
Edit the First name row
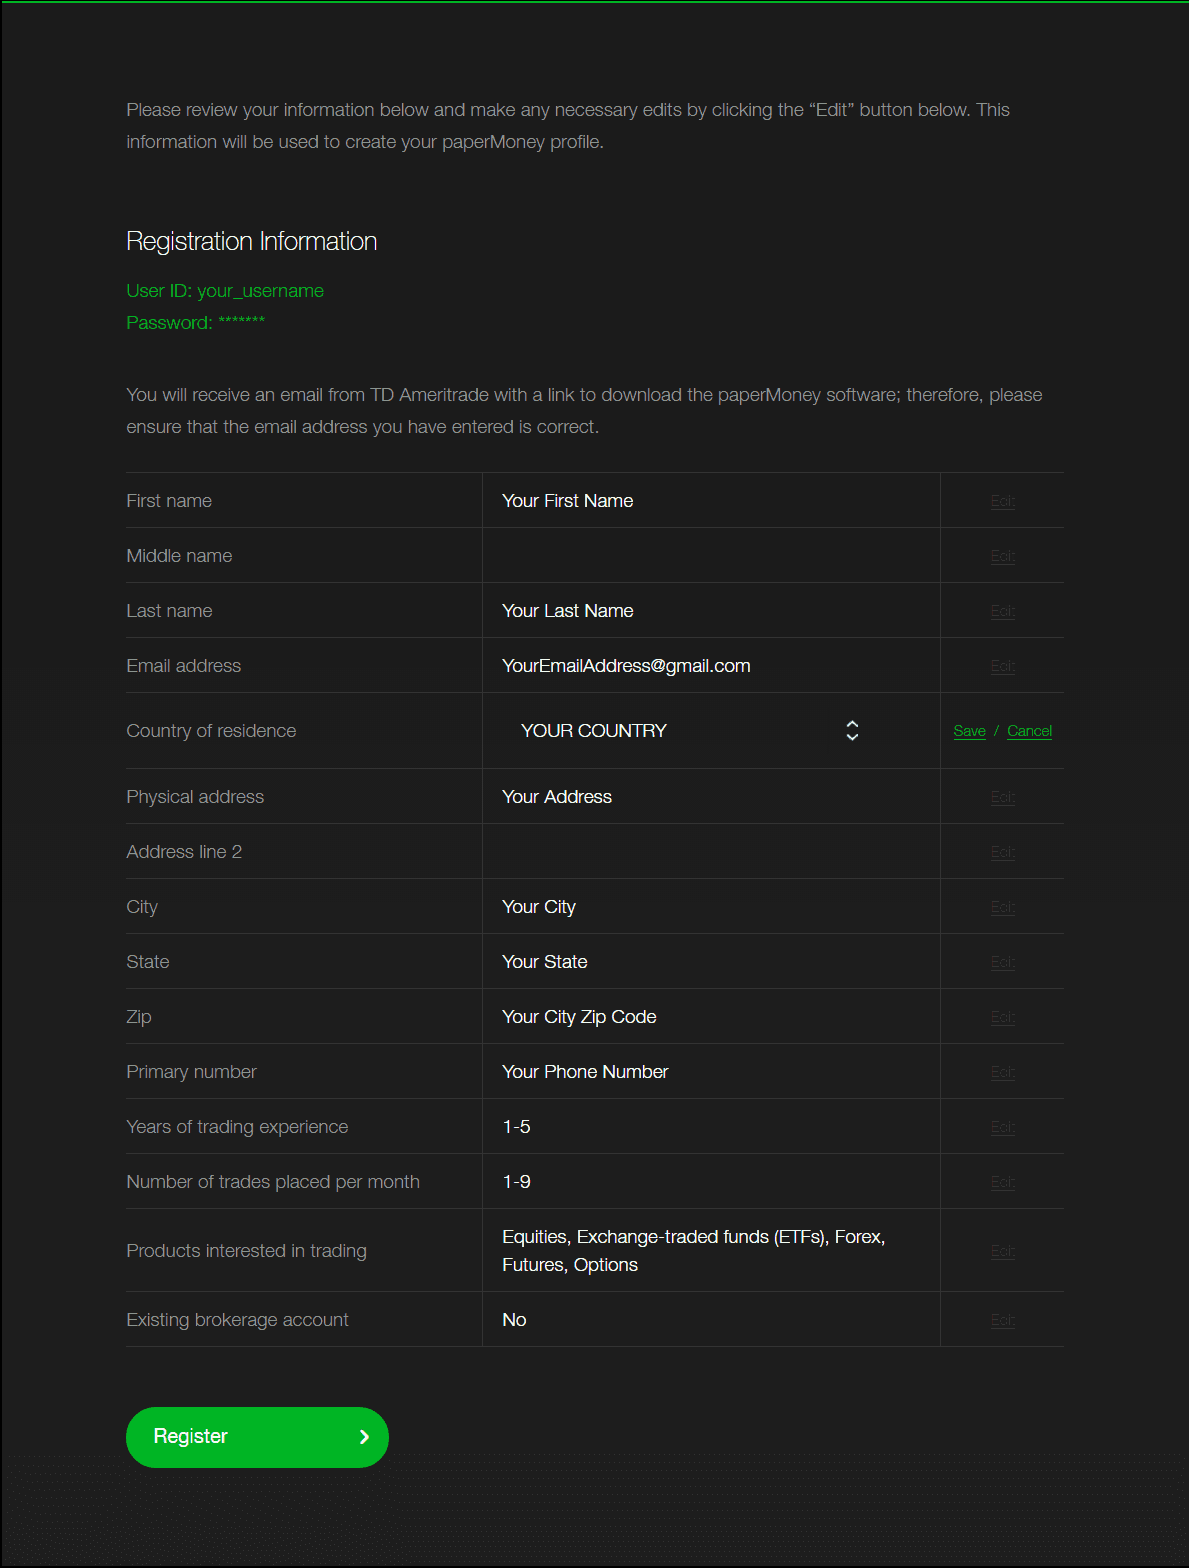pos(1002,501)
